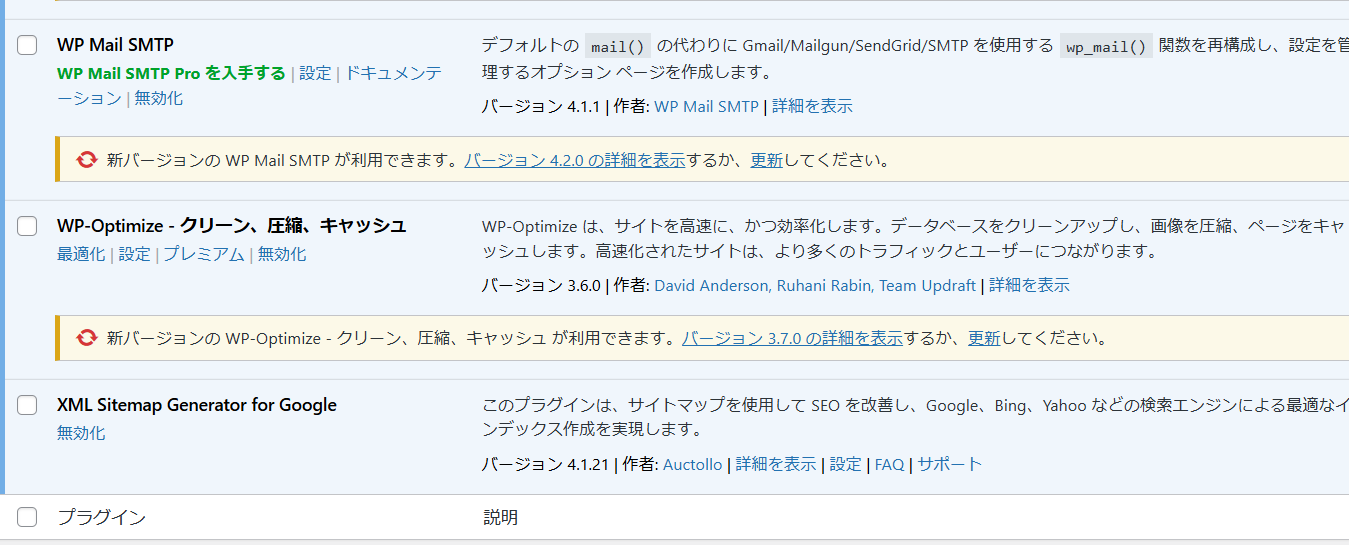This screenshot has width=1349, height=545.
Task: Click 詳細を表示 for WP Mail SMTP version 4.1.1
Action: tap(812, 106)
